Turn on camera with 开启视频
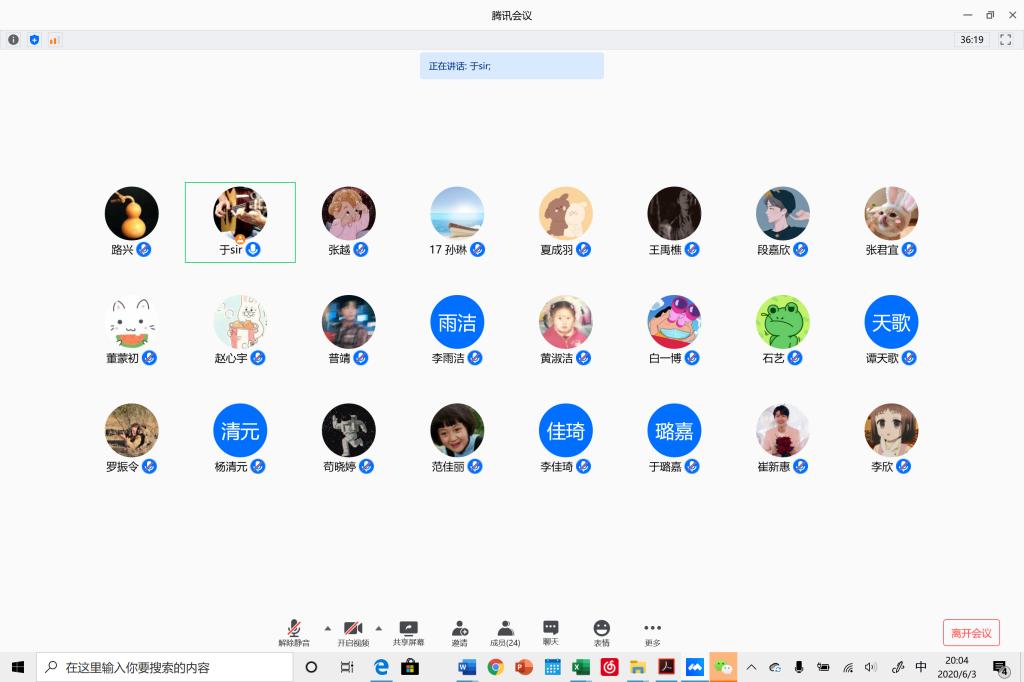 tap(353, 632)
